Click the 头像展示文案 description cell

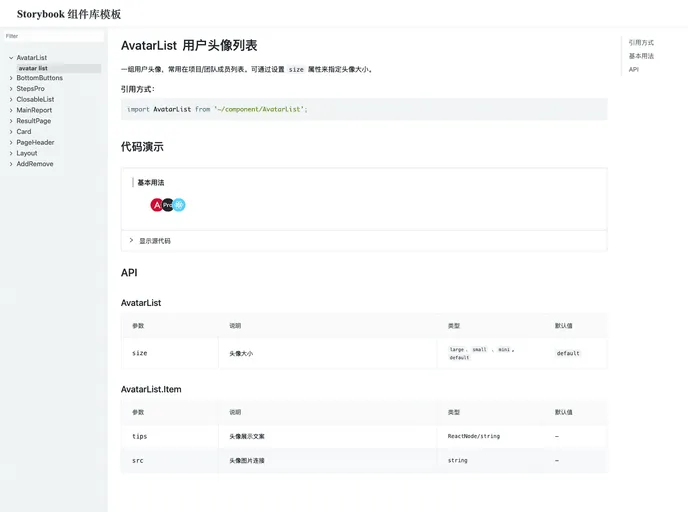click(x=327, y=436)
